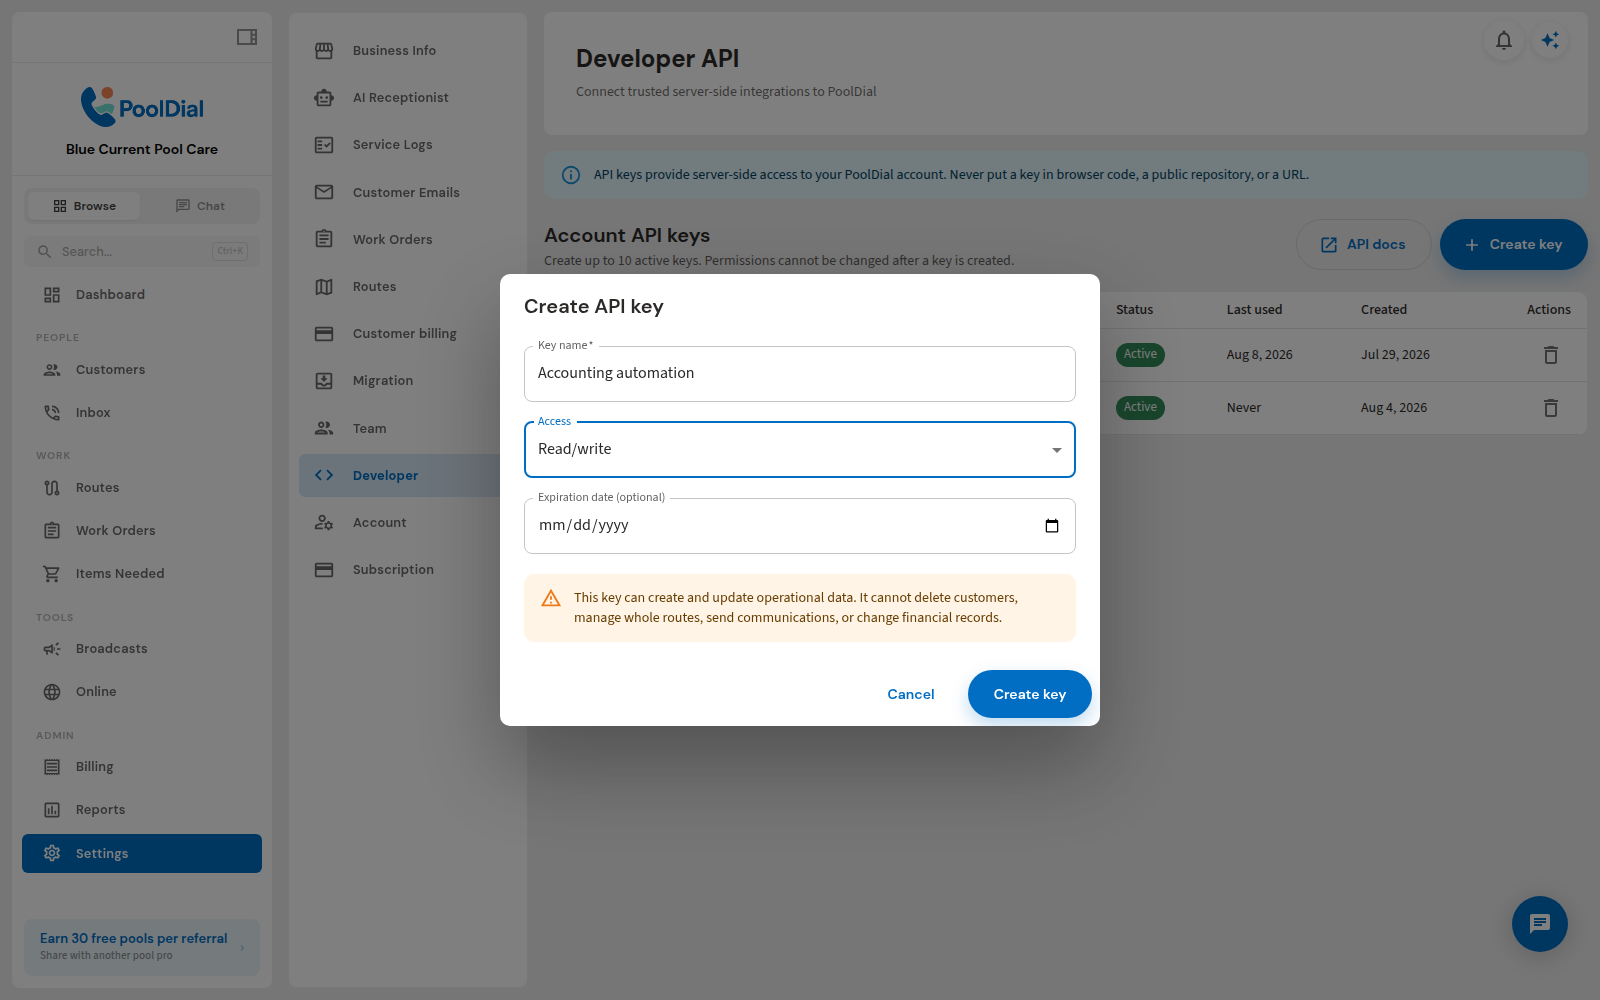Confirm with the dialog's Create key button
This screenshot has height=1000, width=1600.
1030,694
